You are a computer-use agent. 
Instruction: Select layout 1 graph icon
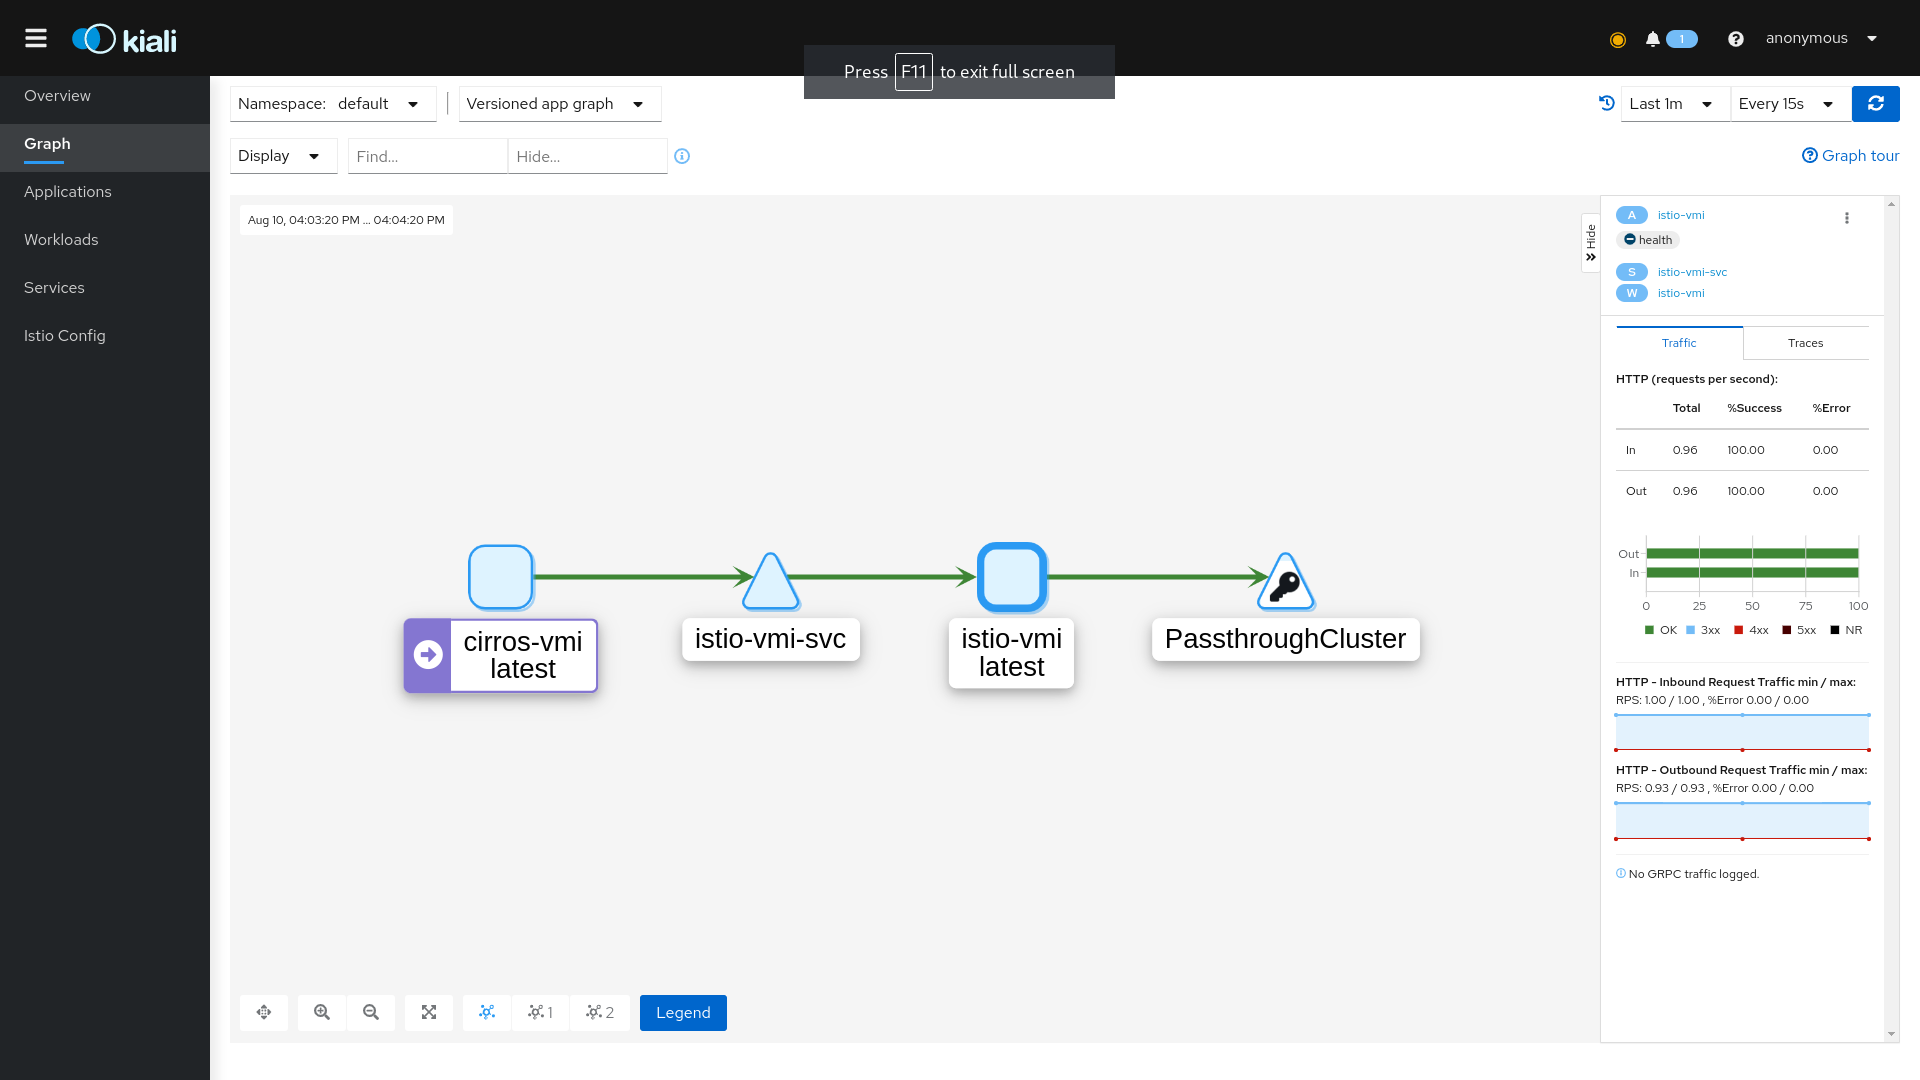click(x=540, y=1012)
